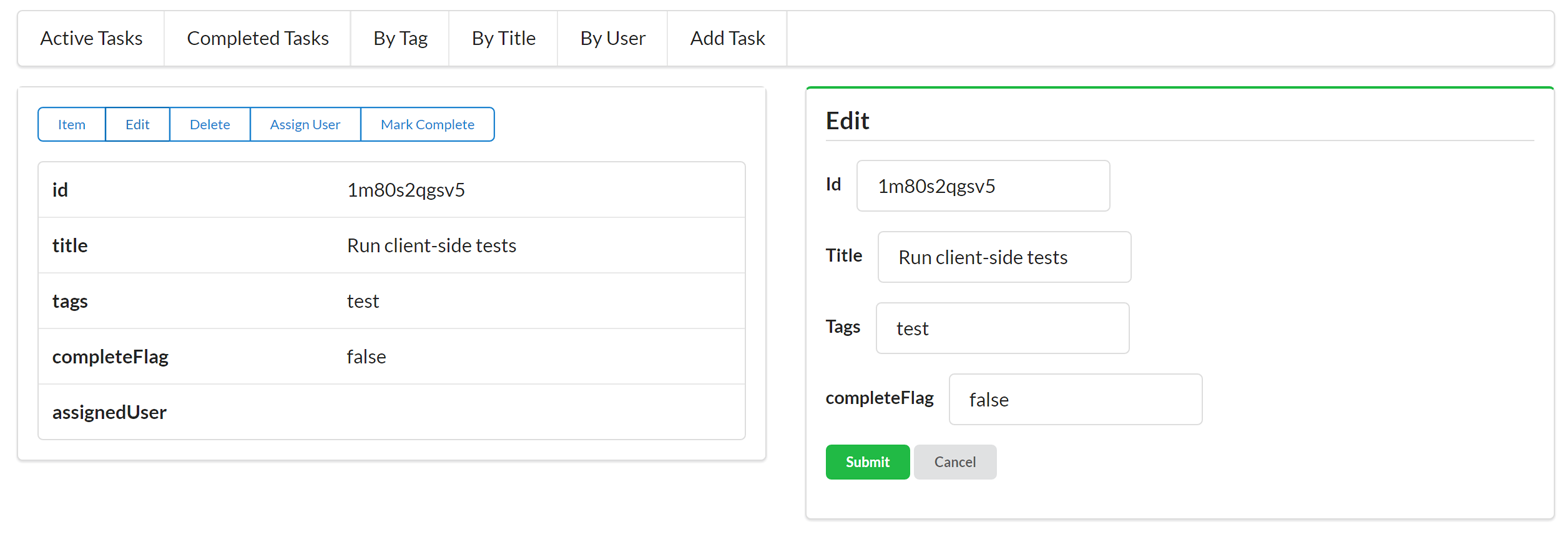Viewport: 1565px width, 537px height.
Task: Focus the Id input field
Action: tap(982, 186)
